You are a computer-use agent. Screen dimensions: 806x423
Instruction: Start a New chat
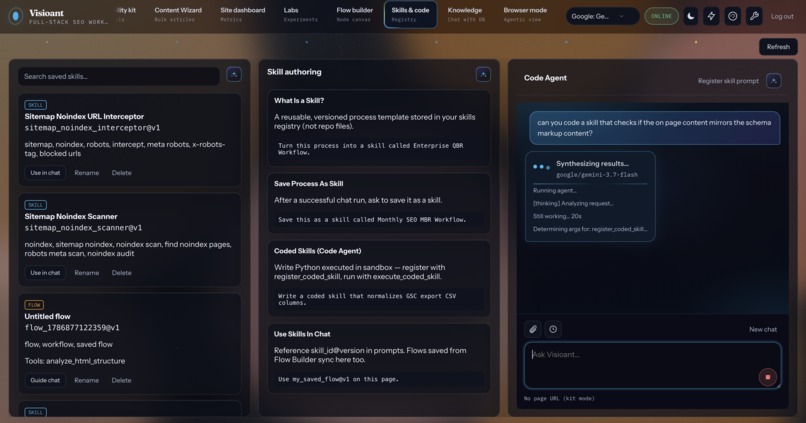tap(763, 329)
